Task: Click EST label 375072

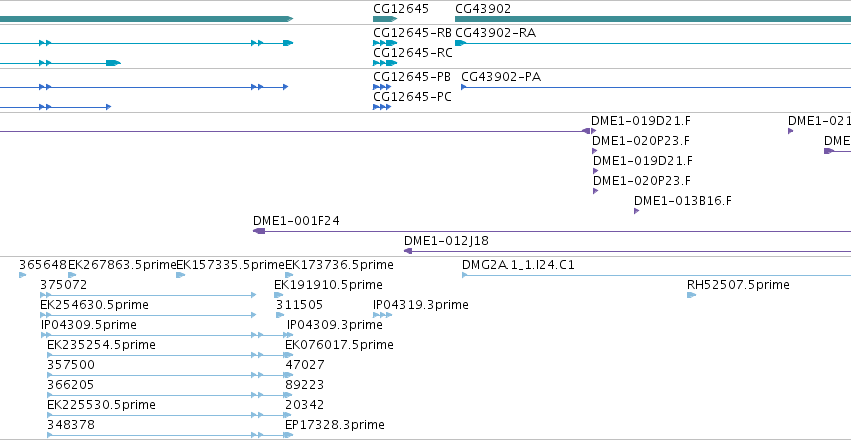Action: 63,285
